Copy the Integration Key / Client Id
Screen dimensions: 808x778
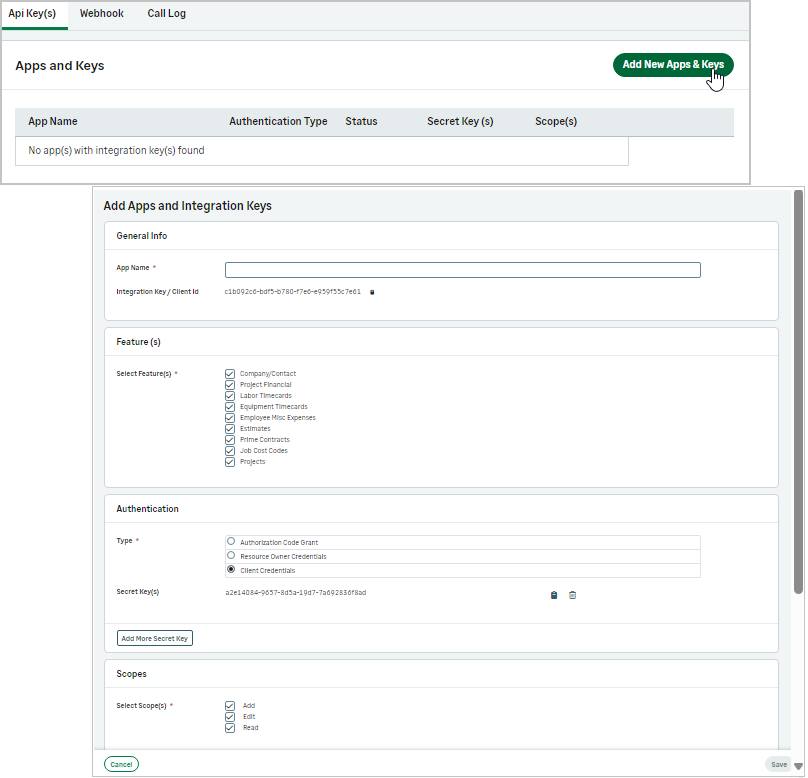[372, 292]
